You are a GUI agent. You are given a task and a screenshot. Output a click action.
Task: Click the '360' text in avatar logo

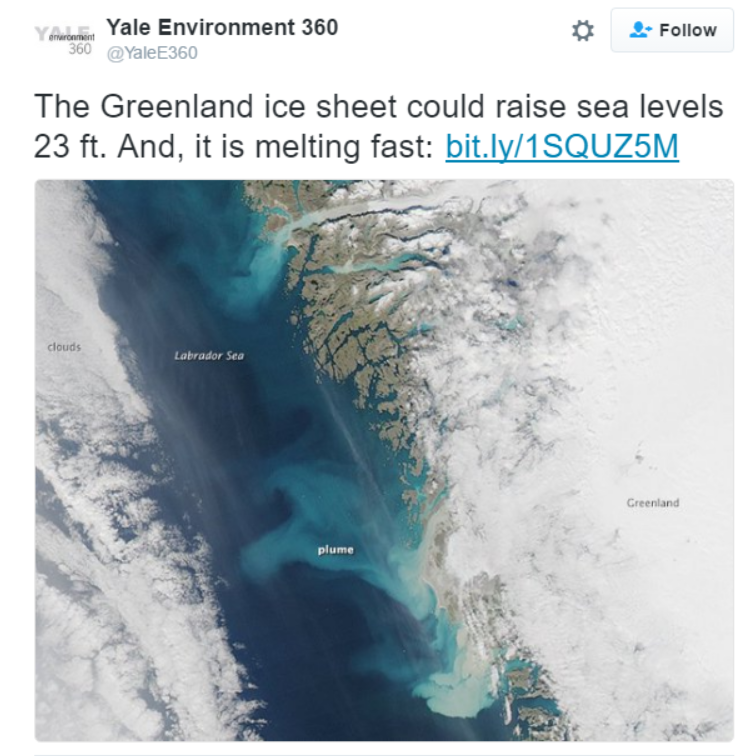point(80,49)
